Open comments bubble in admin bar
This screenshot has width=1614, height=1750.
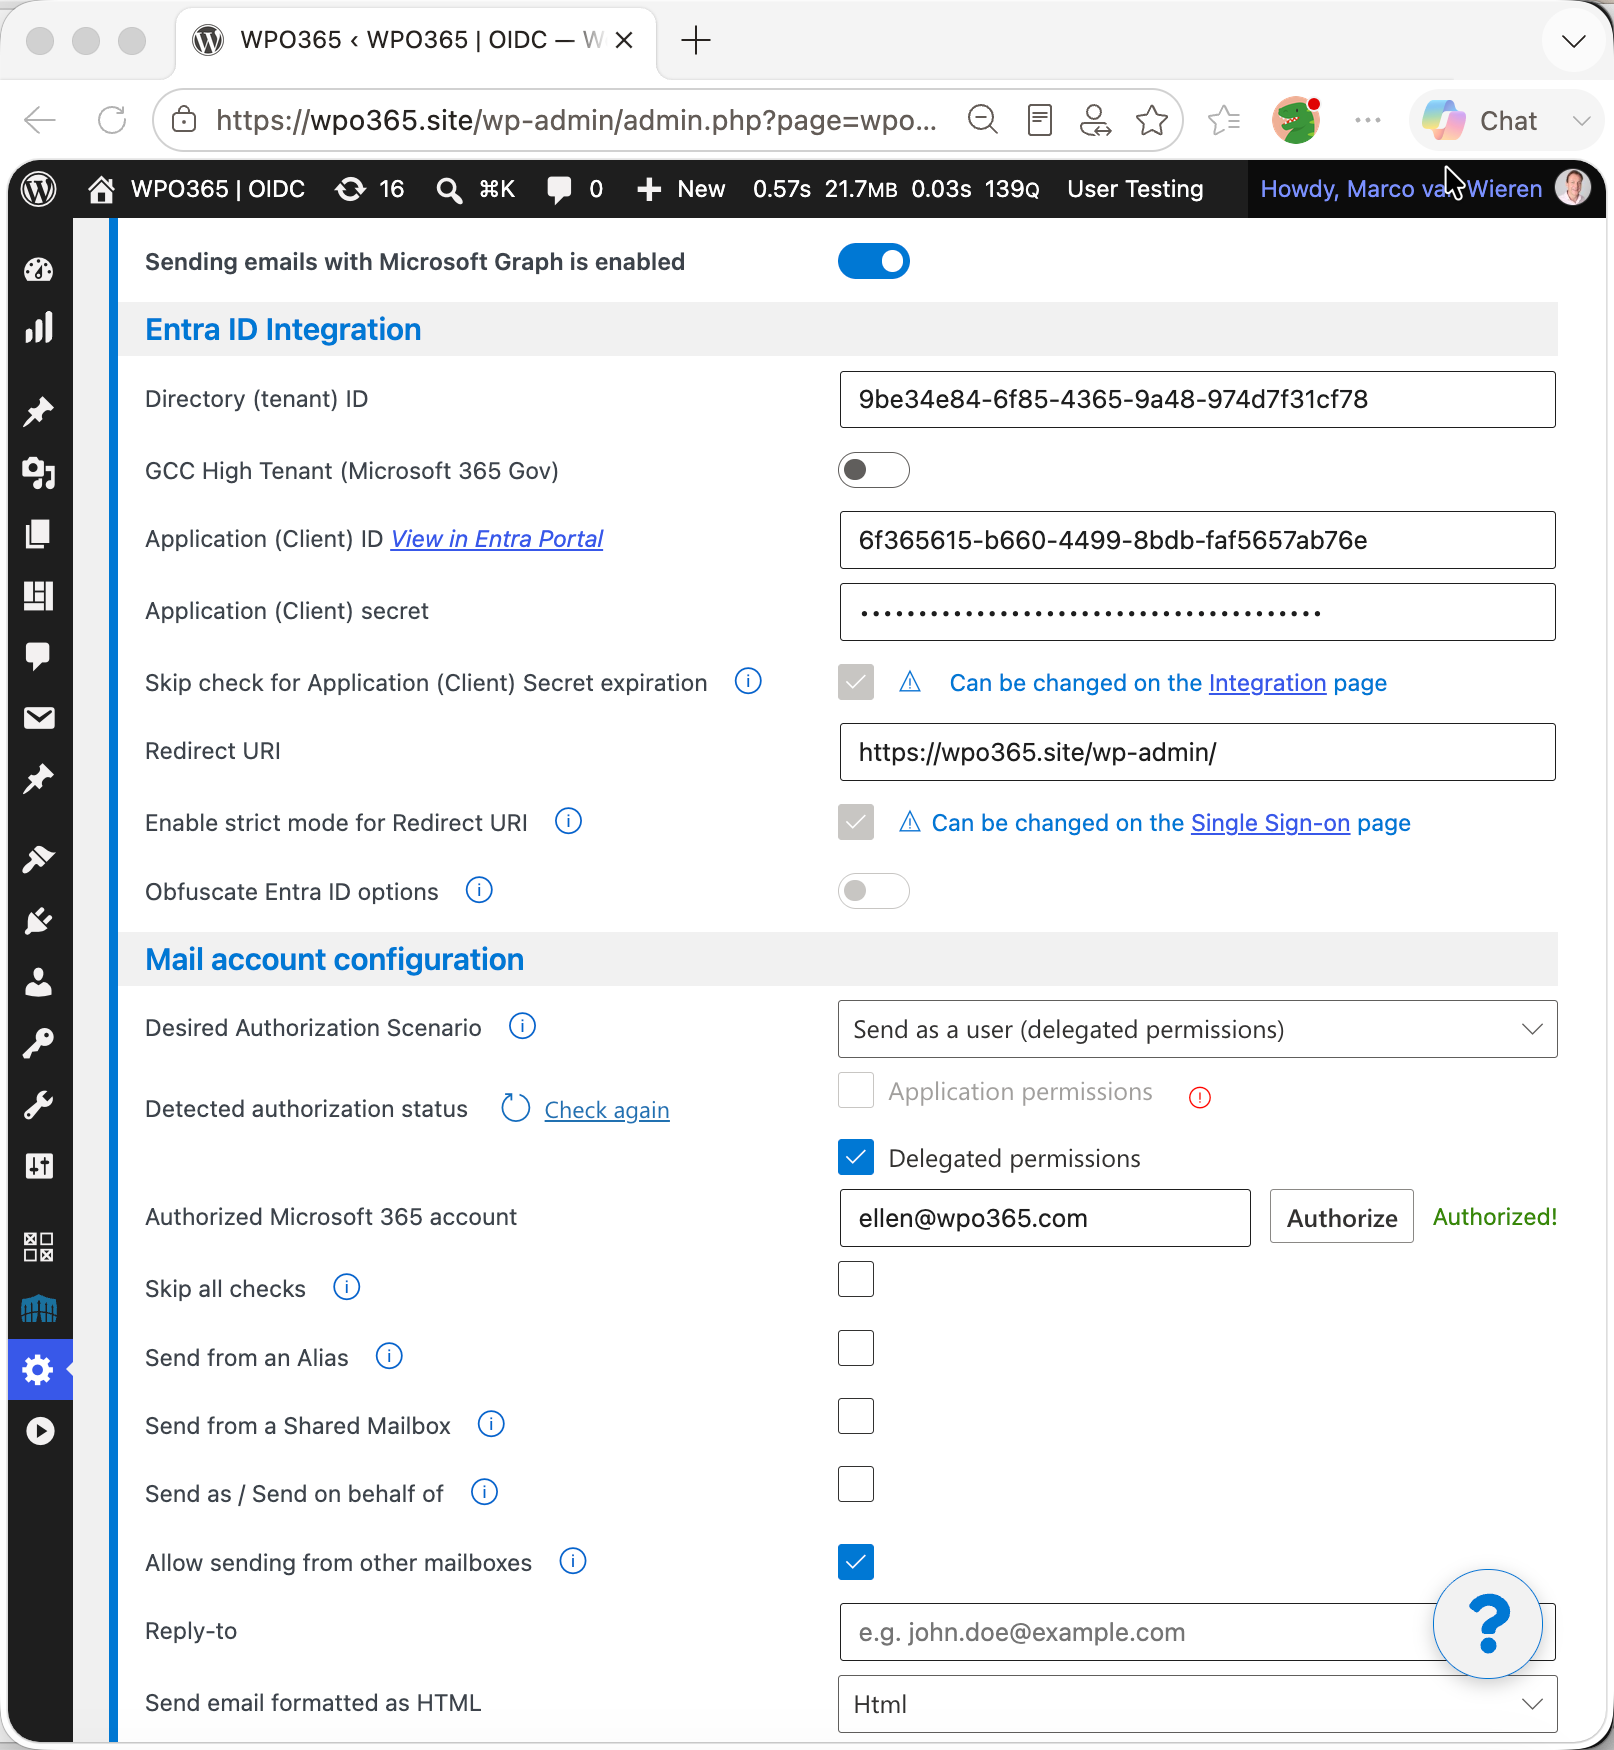(559, 189)
